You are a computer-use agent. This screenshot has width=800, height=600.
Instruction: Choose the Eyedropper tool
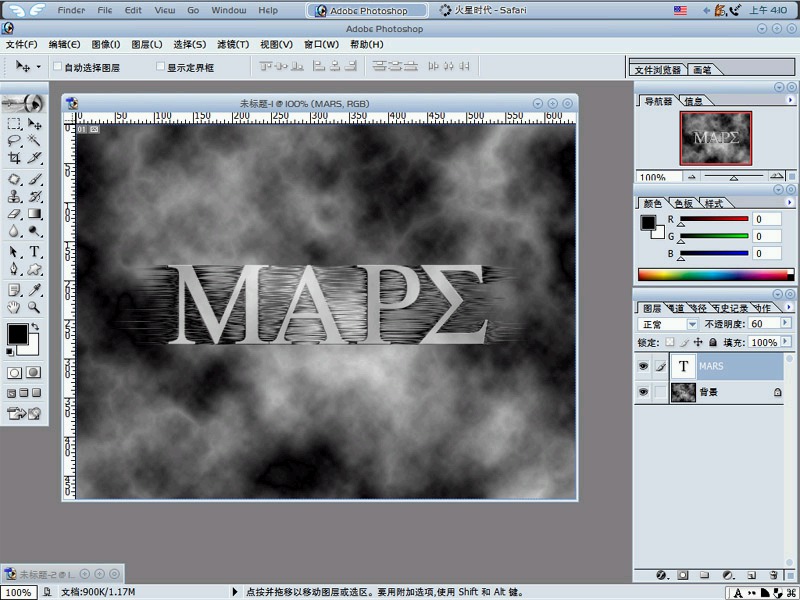click(x=35, y=288)
